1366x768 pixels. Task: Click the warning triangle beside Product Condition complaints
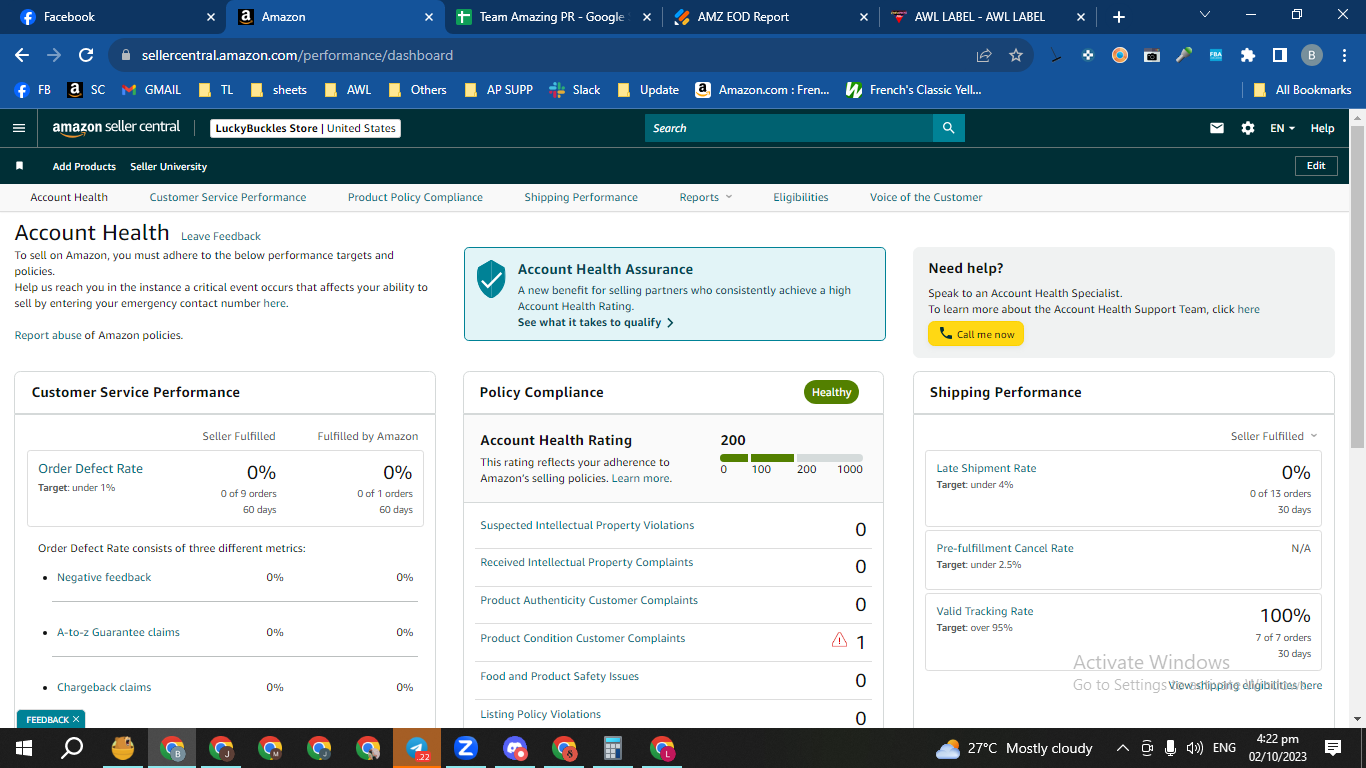pyautogui.click(x=840, y=640)
